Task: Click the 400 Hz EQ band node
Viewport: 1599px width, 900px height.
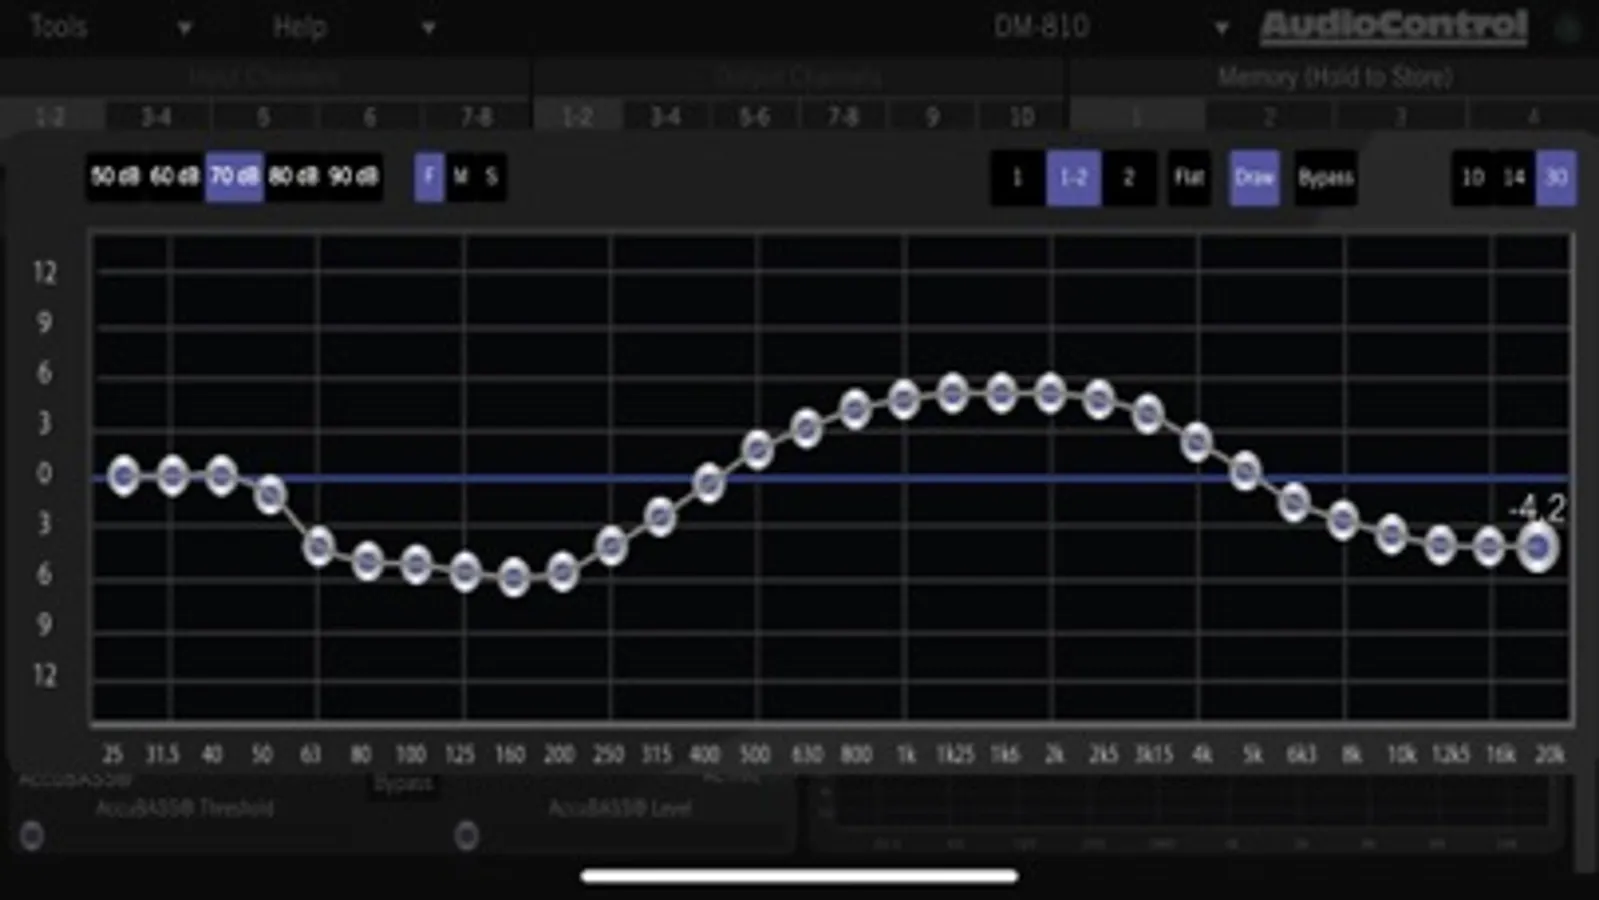Action: (x=709, y=483)
